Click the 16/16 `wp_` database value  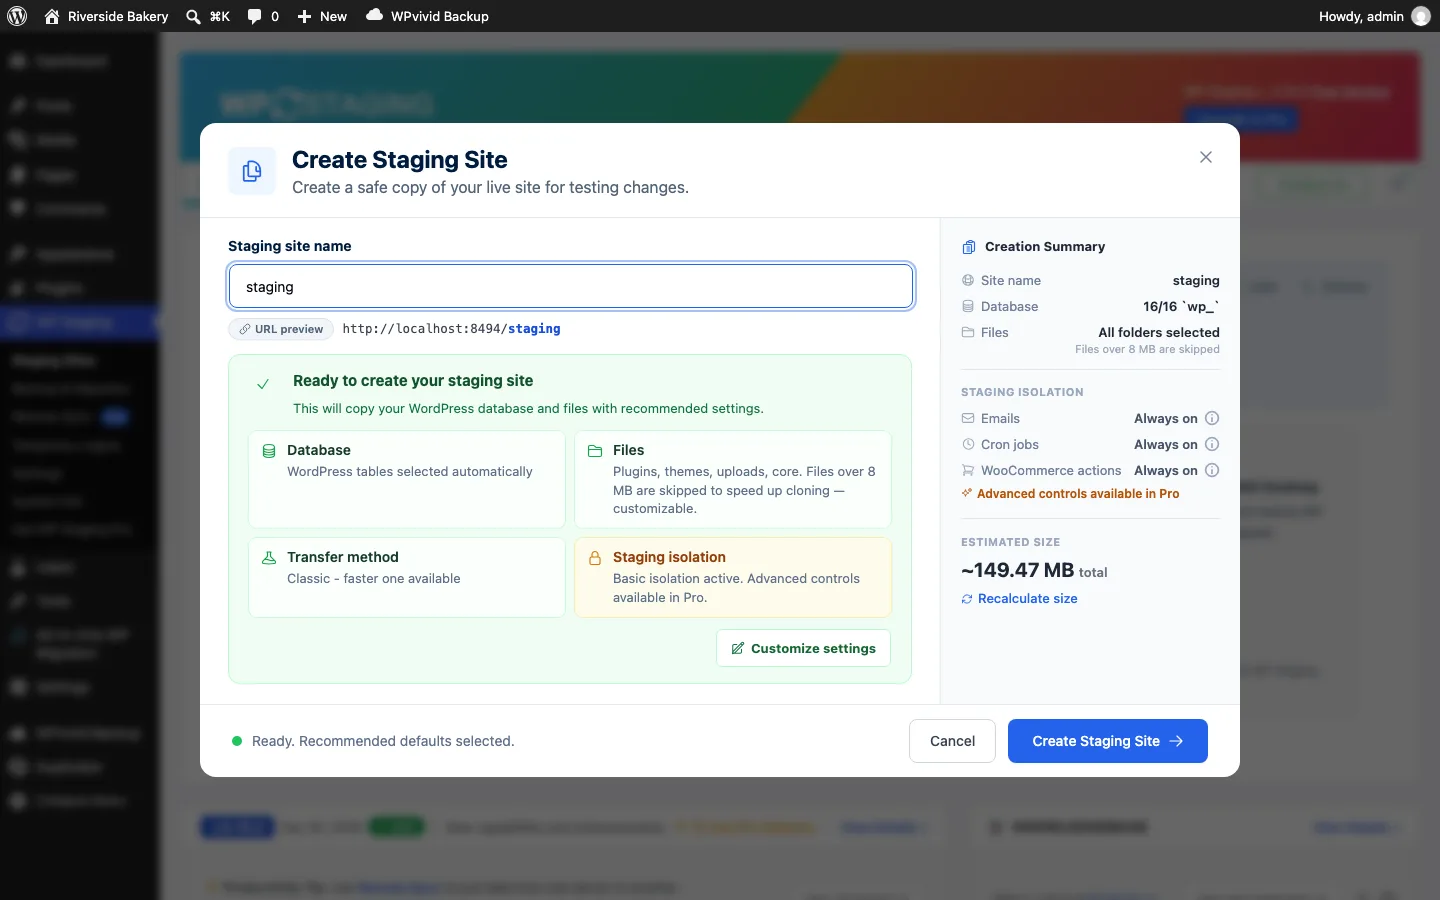pos(1181,307)
